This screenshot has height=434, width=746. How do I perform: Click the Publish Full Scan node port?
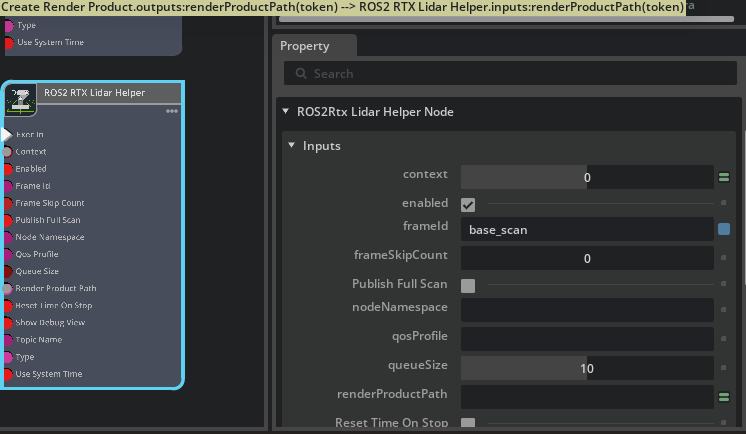[8, 220]
